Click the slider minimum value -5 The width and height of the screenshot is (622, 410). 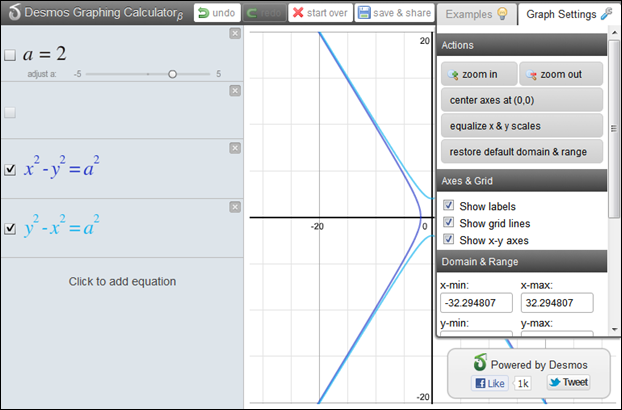coord(77,74)
